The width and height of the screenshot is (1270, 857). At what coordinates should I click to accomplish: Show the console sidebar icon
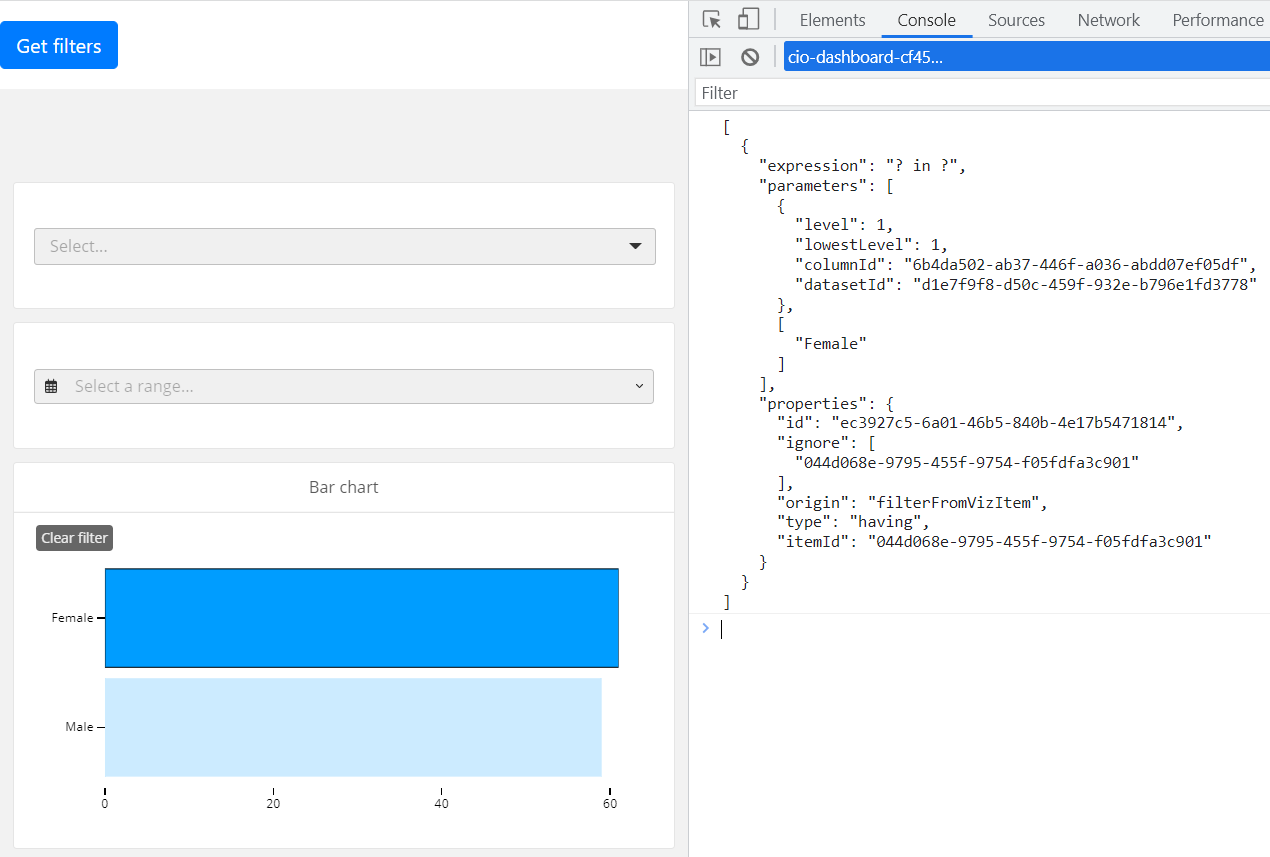pyautogui.click(x=710, y=57)
